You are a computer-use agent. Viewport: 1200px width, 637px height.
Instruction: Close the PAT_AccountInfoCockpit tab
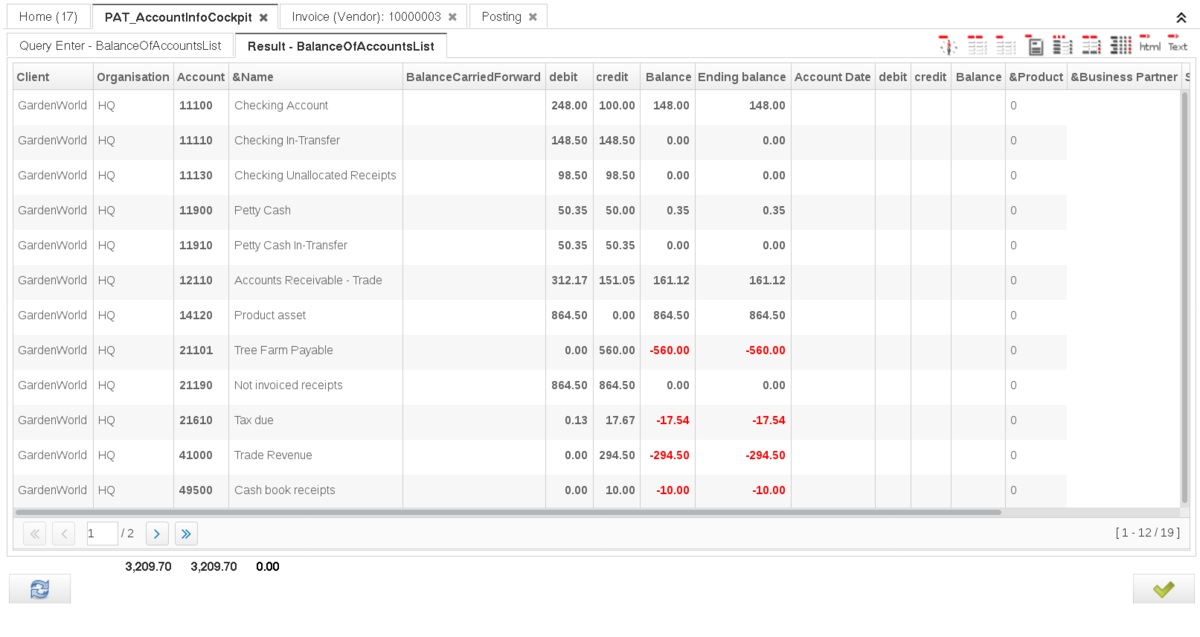click(263, 17)
